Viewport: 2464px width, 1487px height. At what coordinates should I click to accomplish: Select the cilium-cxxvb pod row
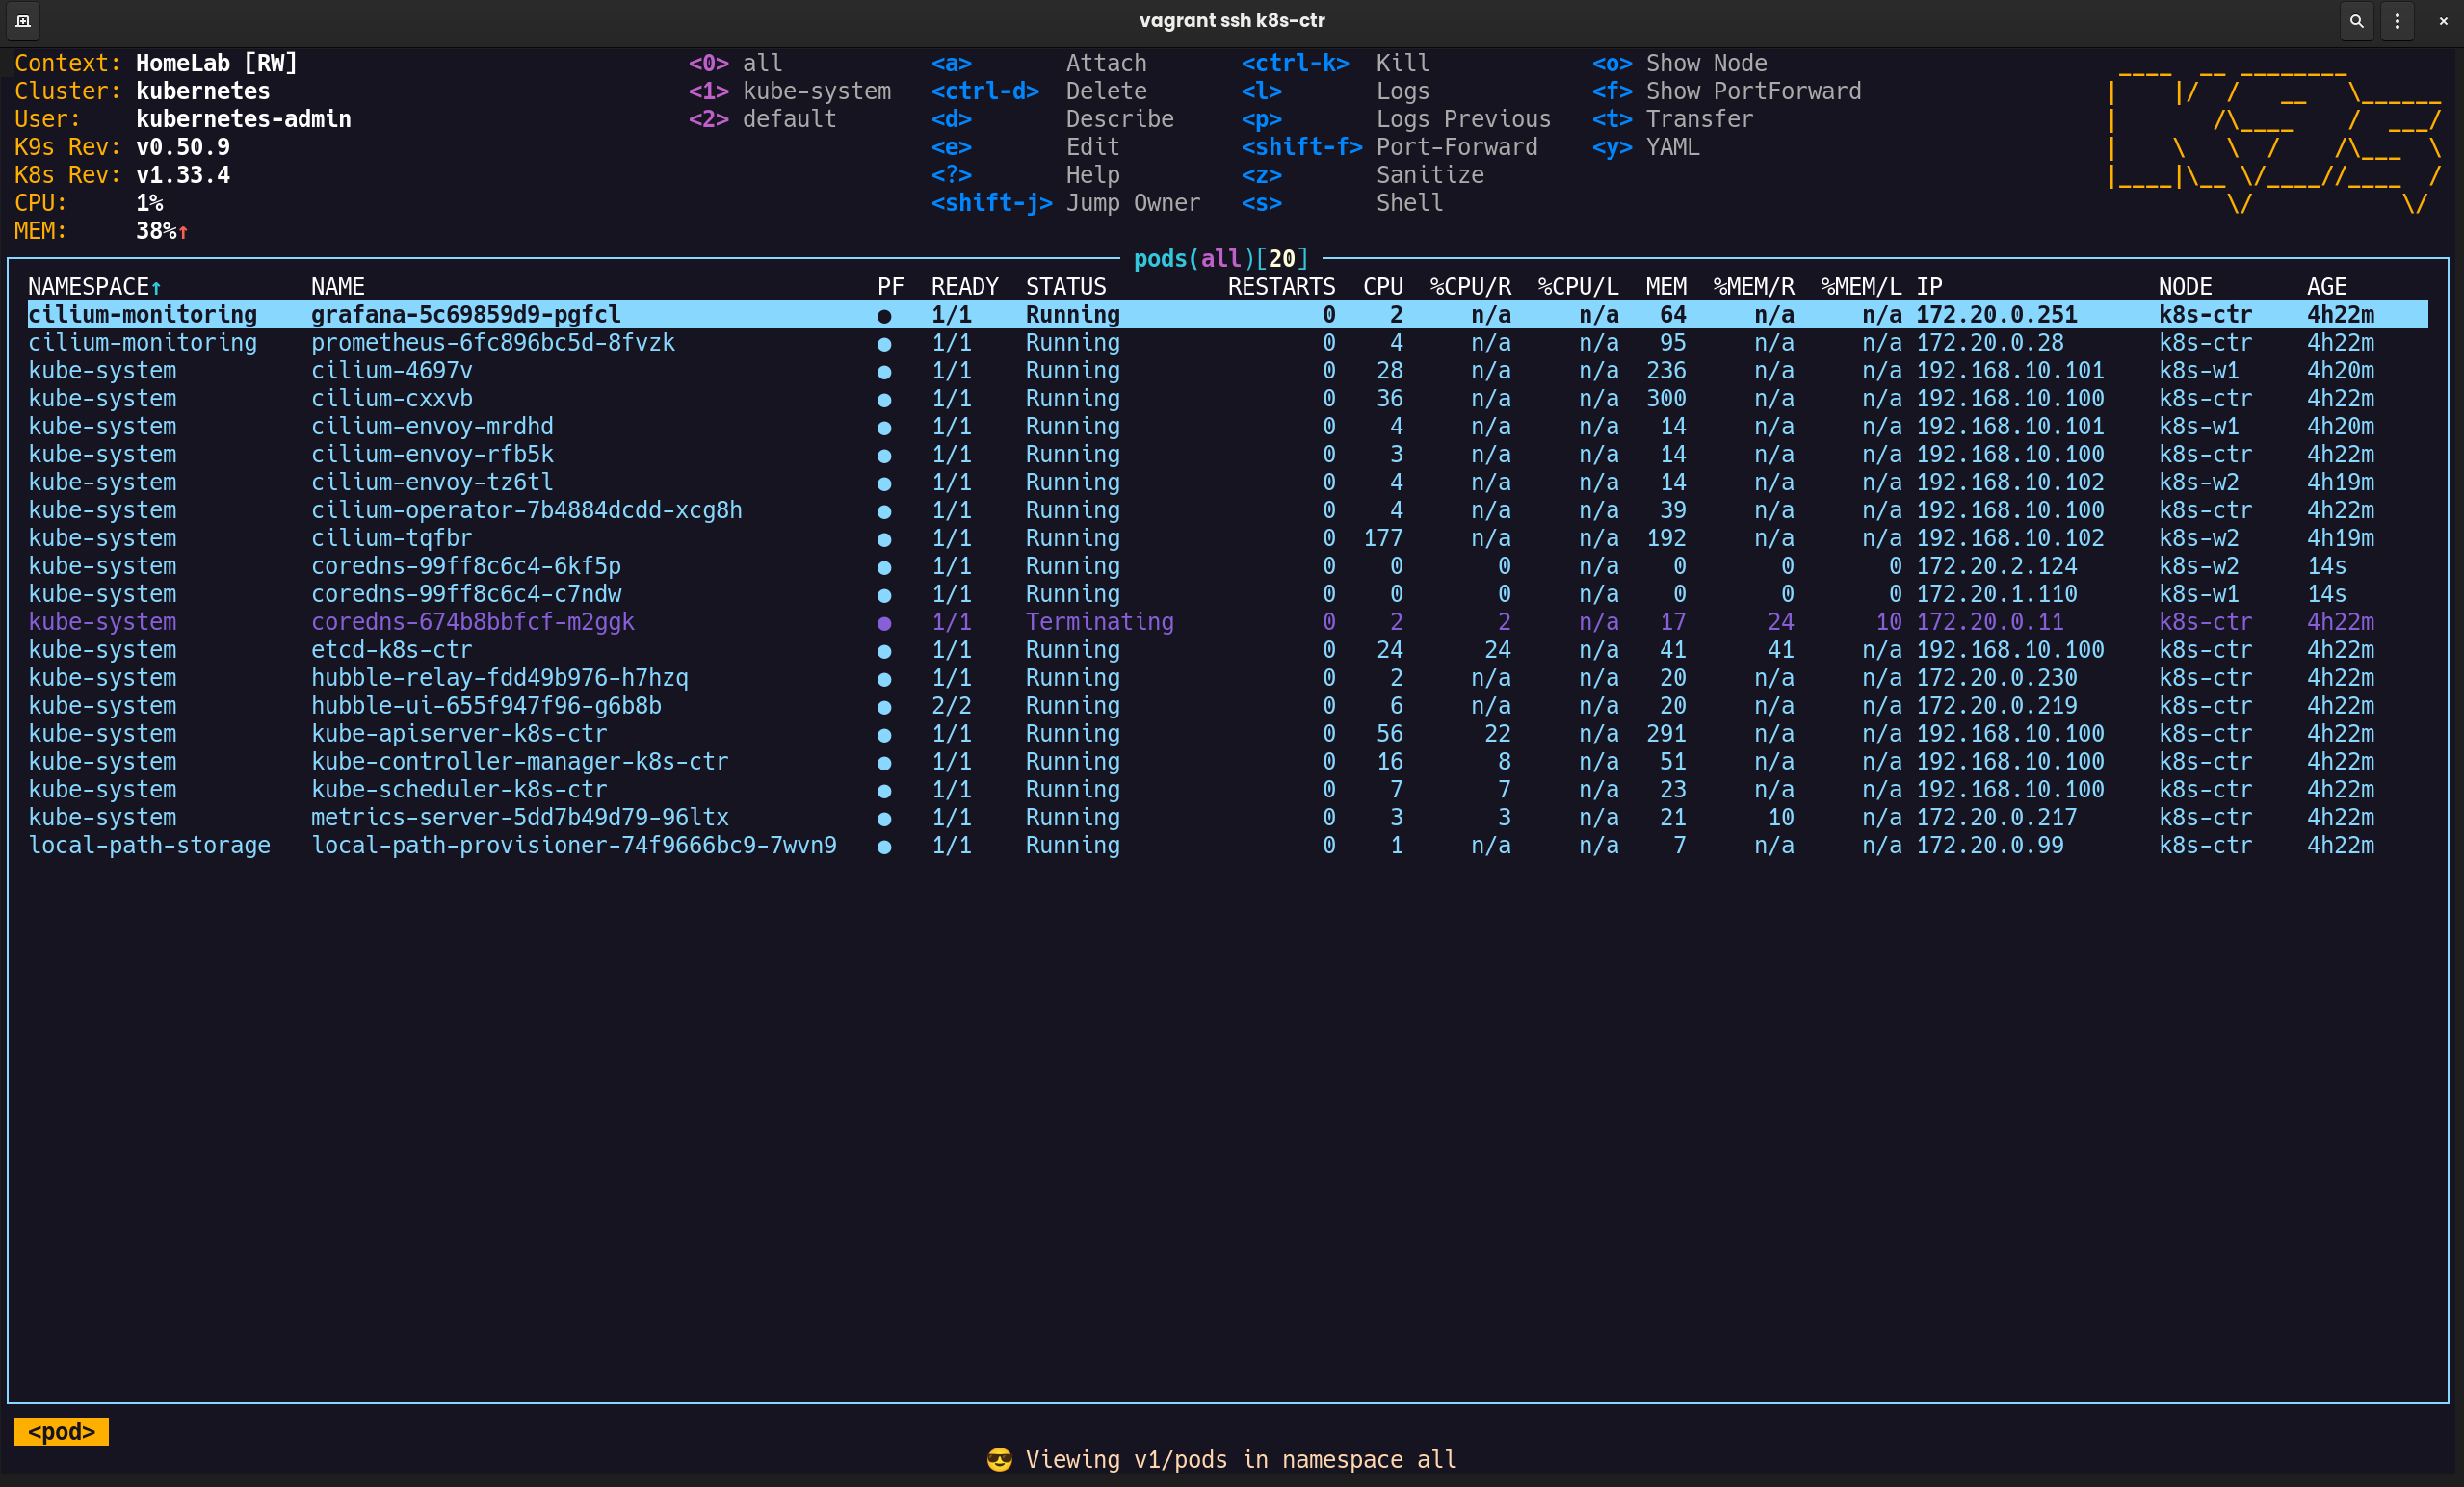(1228, 399)
